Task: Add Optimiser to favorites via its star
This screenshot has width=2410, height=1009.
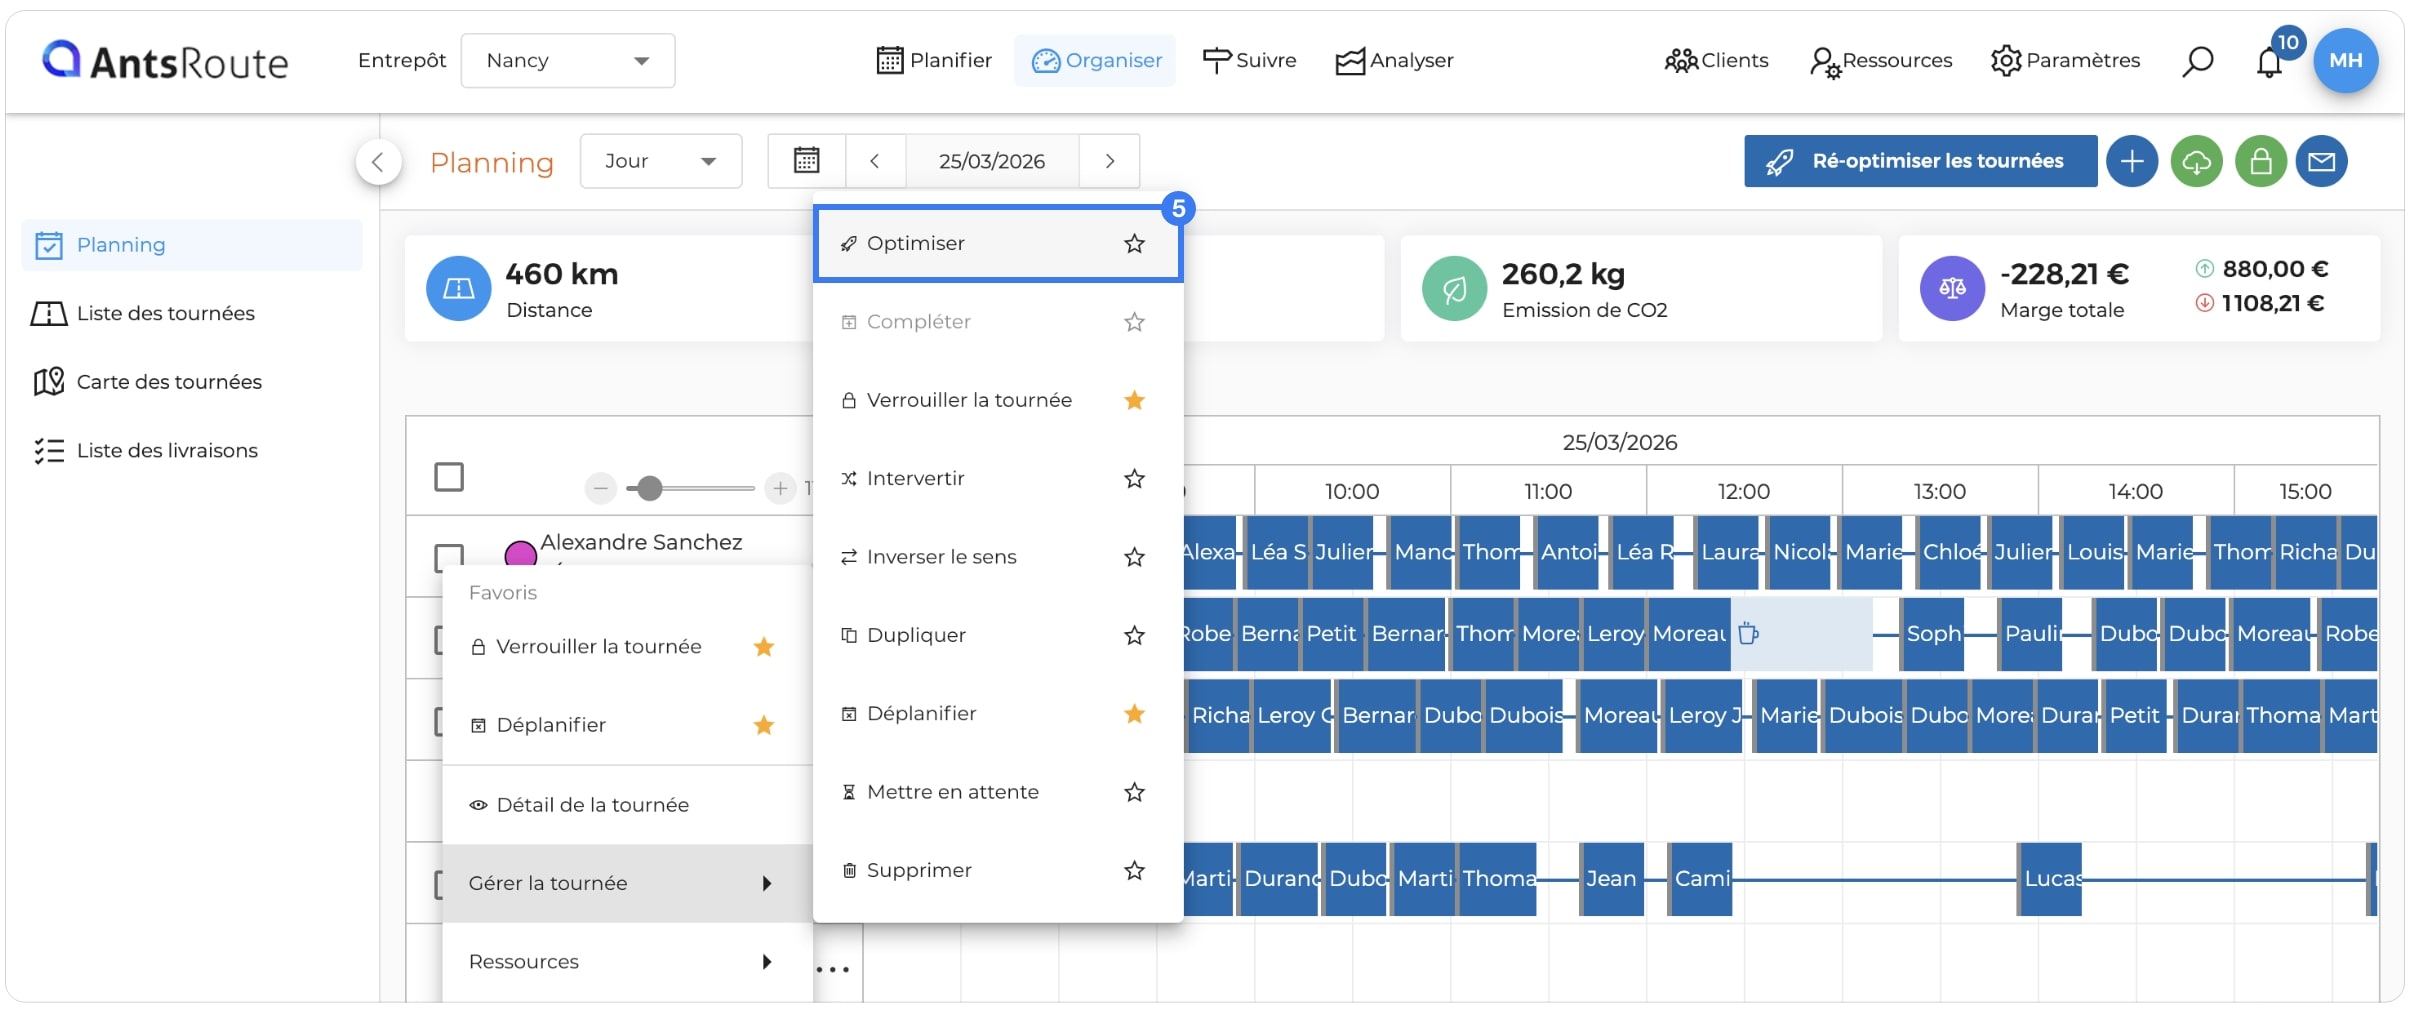Action: coord(1134,243)
